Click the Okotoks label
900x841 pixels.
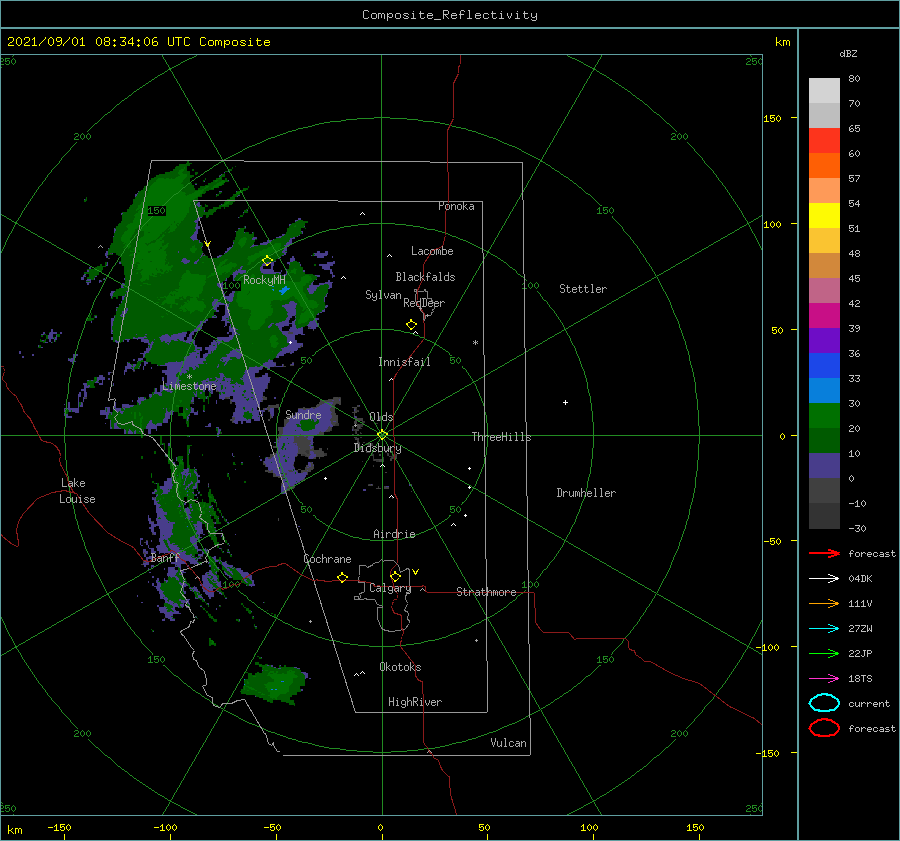(x=400, y=667)
